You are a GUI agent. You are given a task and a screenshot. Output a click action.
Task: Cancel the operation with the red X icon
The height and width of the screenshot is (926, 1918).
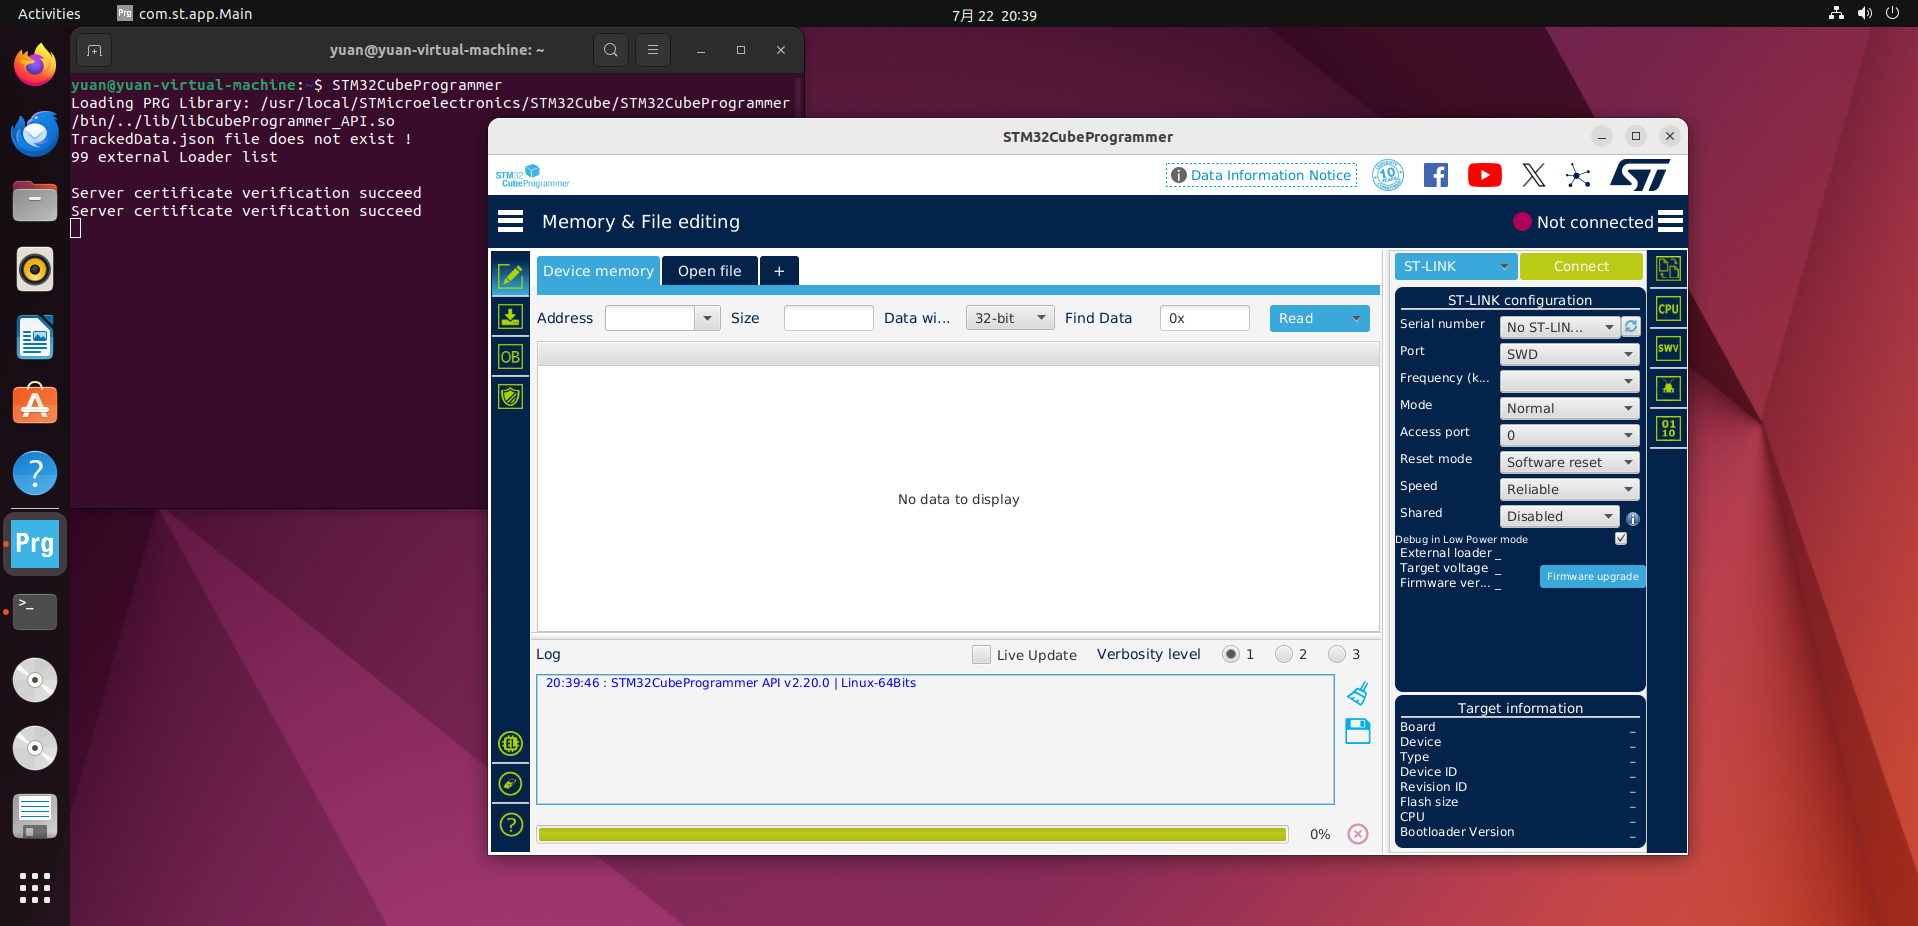(x=1357, y=834)
